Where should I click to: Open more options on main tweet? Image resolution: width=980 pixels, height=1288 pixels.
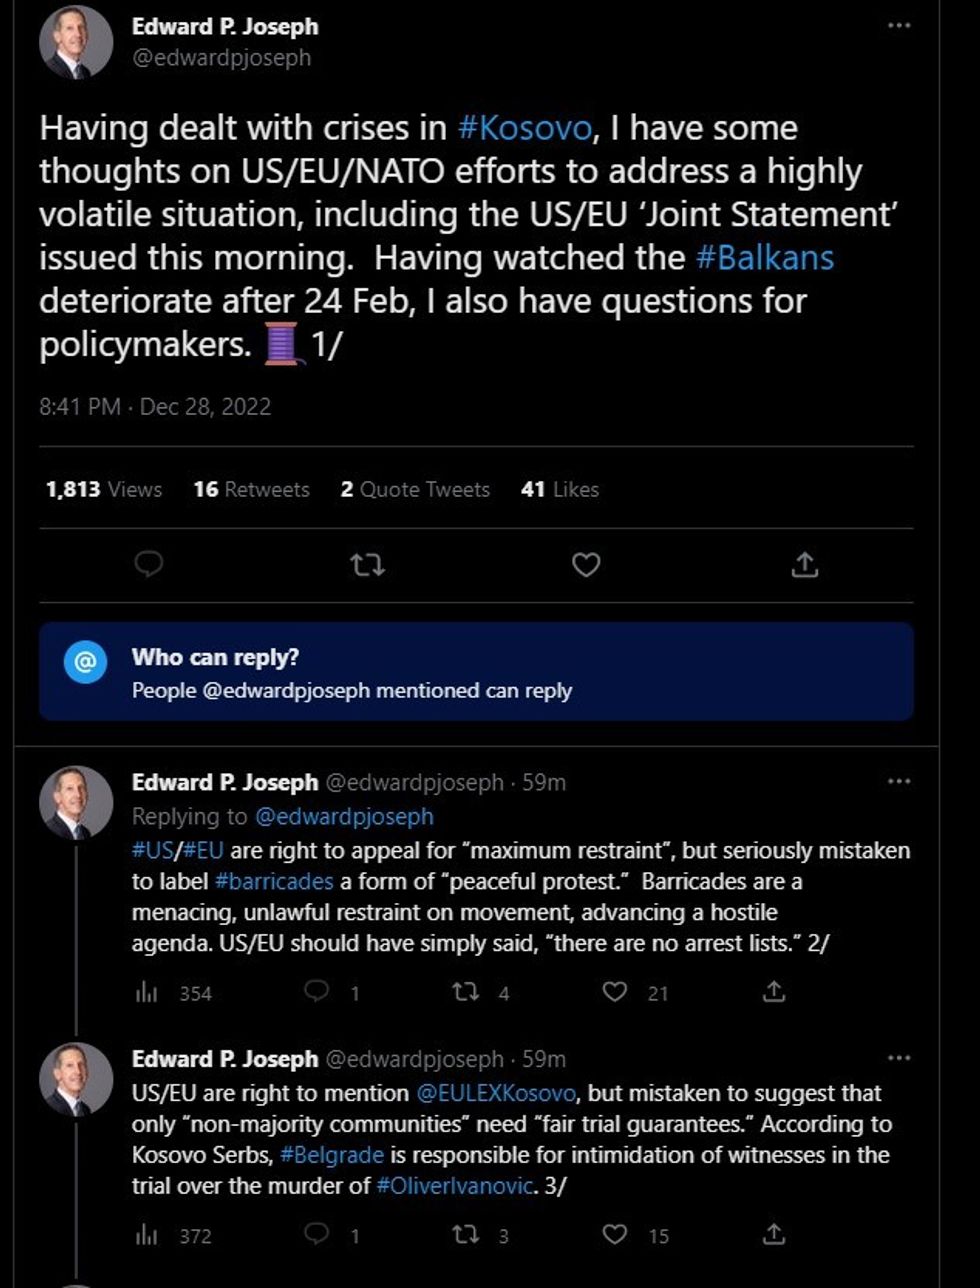pos(898,26)
